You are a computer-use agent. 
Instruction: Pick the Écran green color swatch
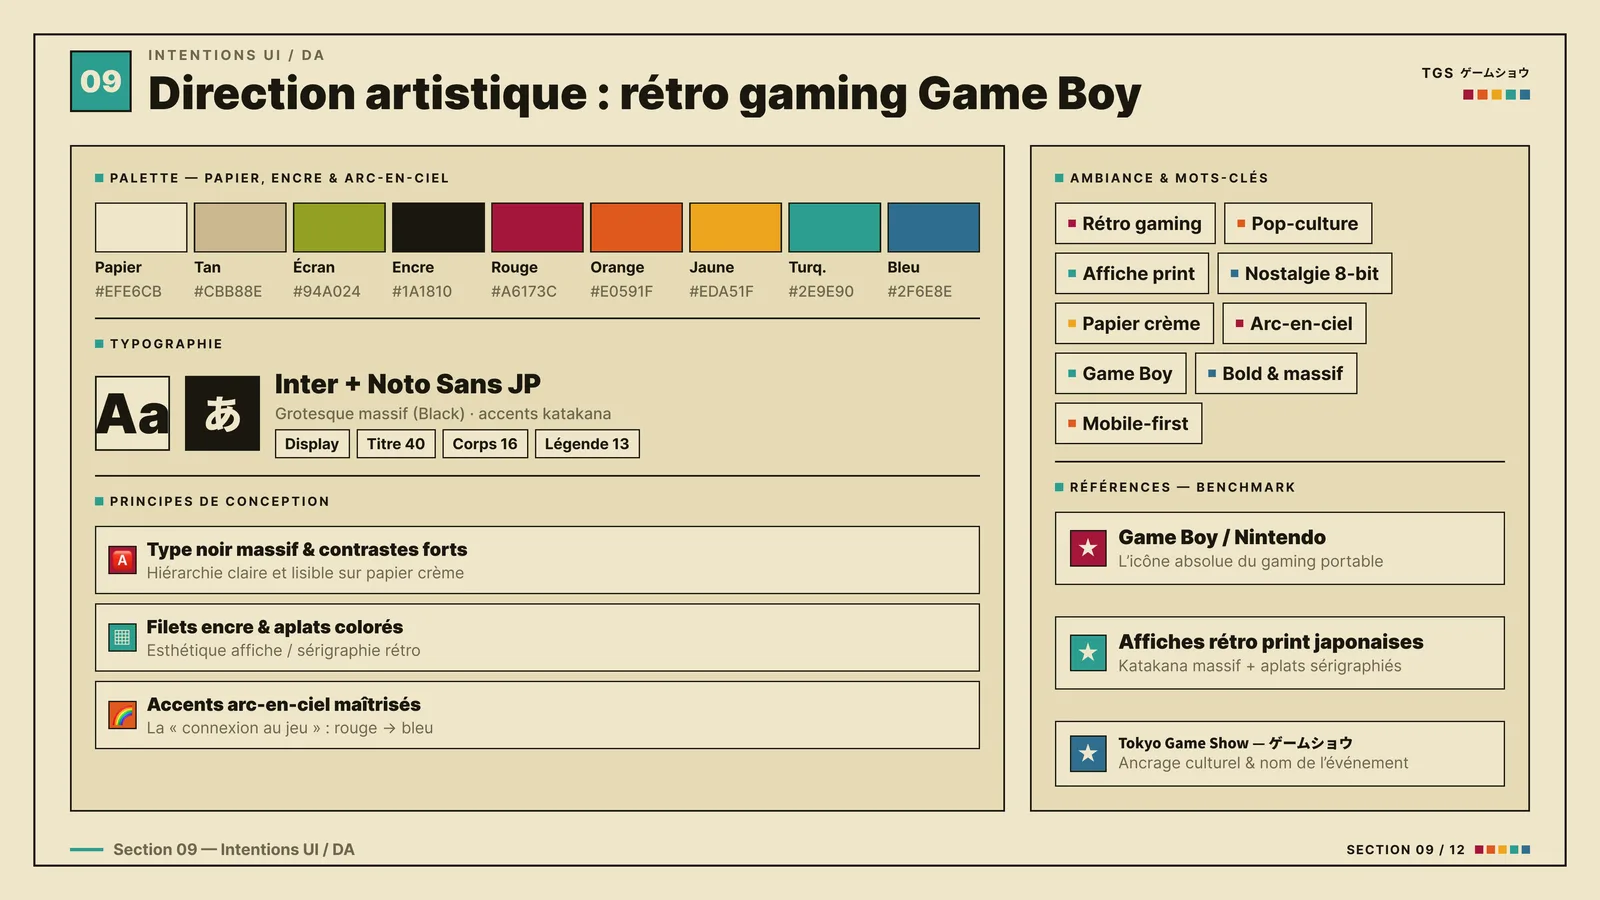coord(339,227)
